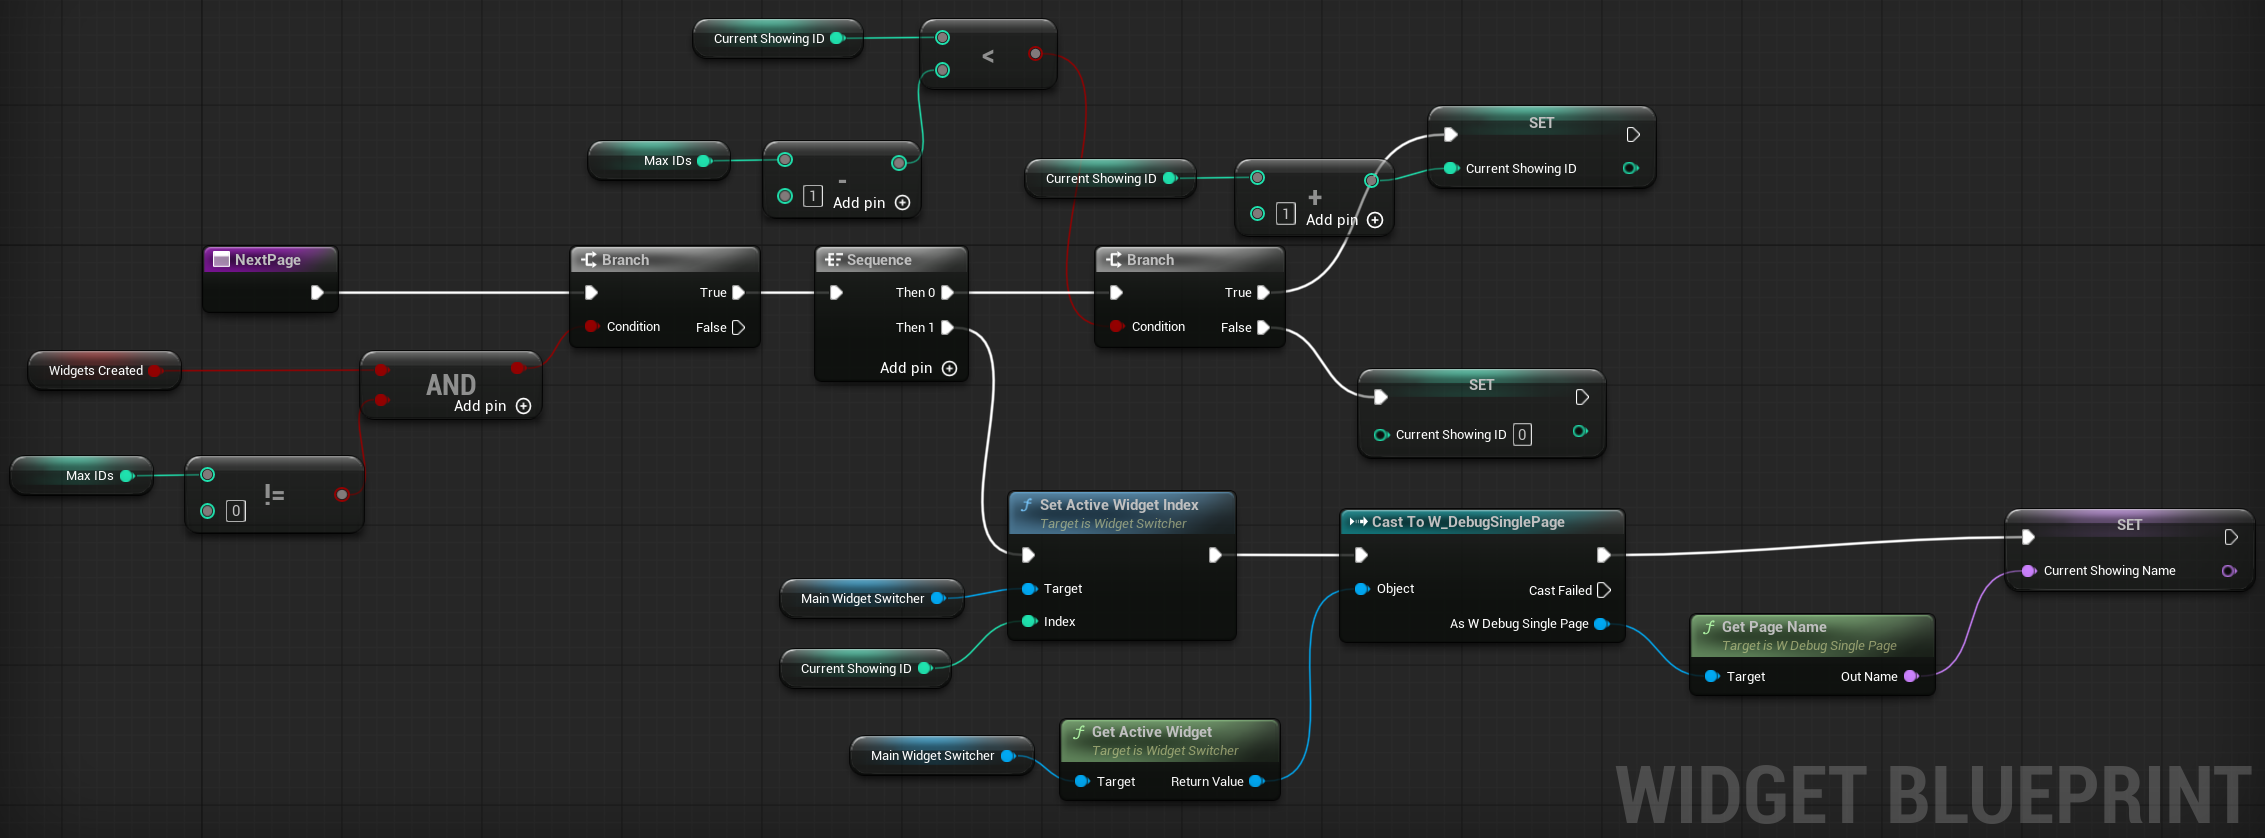Viewport: 2265px width, 838px height.
Task: Click the Index pin on Set Active Widget Index
Action: click(1029, 622)
